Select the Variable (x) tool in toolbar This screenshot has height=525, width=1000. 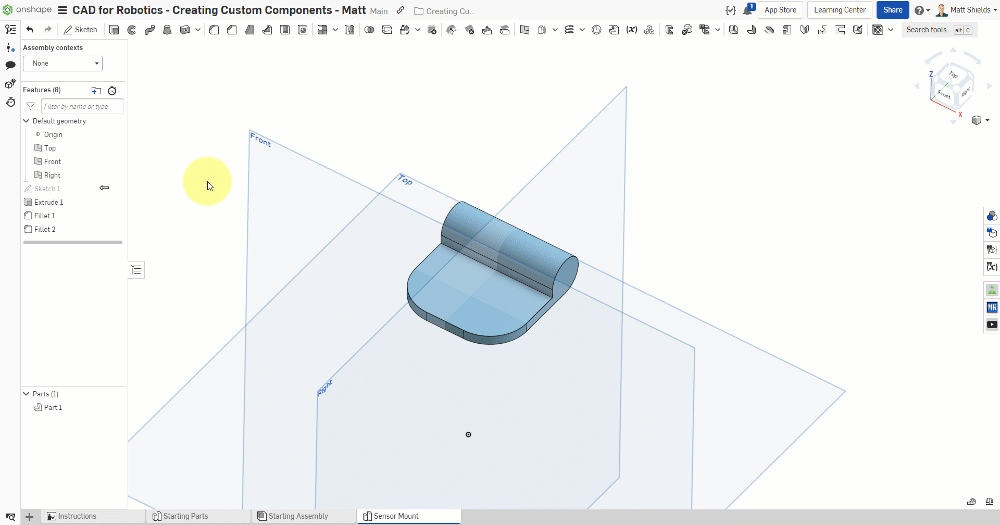(x=631, y=30)
